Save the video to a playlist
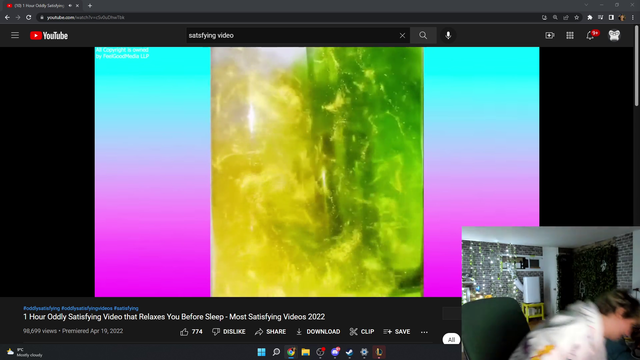Image resolution: width=640 pixels, height=360 pixels. coord(396,332)
